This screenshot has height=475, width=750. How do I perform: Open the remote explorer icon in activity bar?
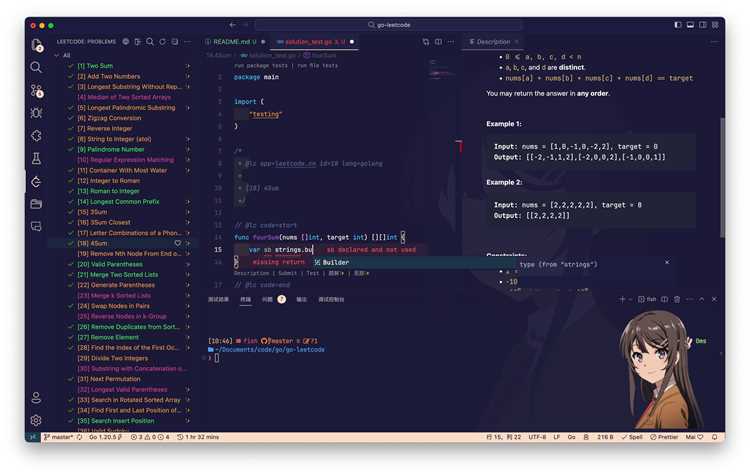(x=36, y=226)
